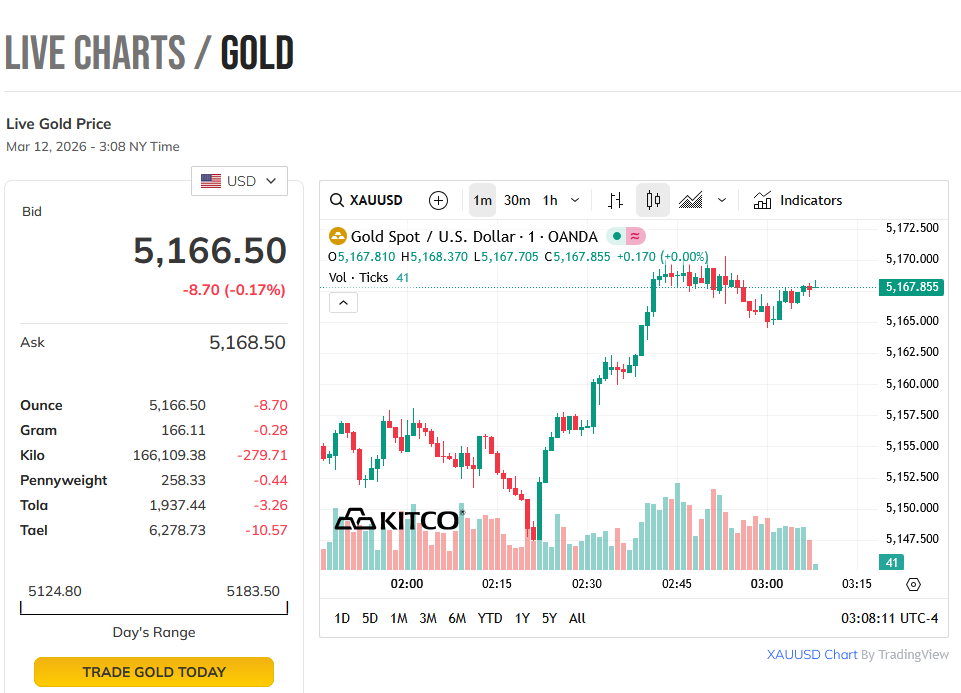Click the gold bar symbol logo
Viewport: 961px width, 693px height.
click(338, 237)
